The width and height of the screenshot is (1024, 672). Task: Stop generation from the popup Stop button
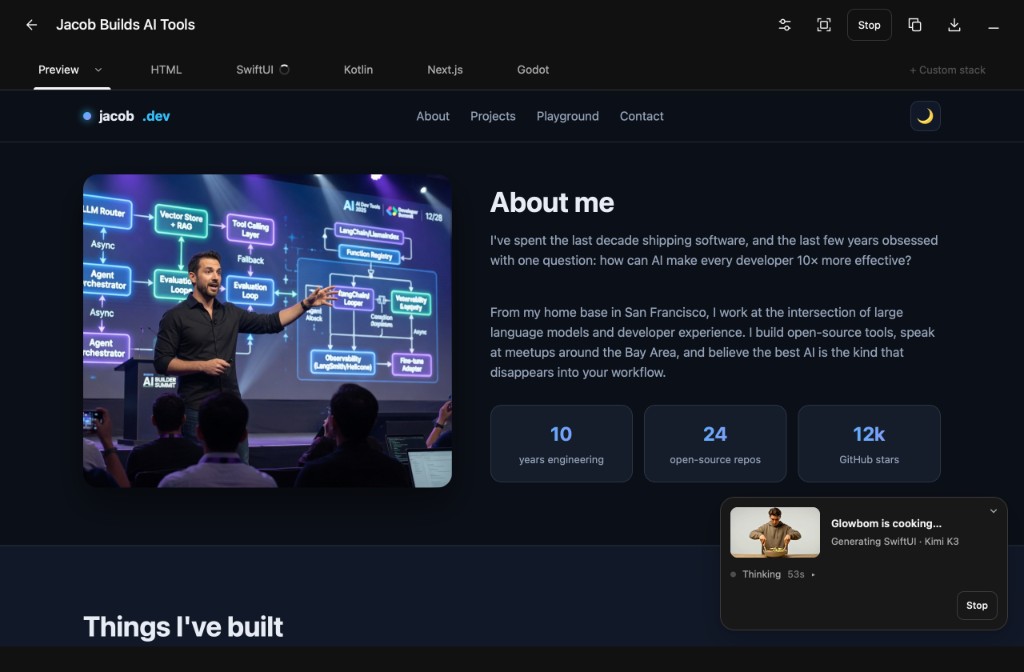976,605
